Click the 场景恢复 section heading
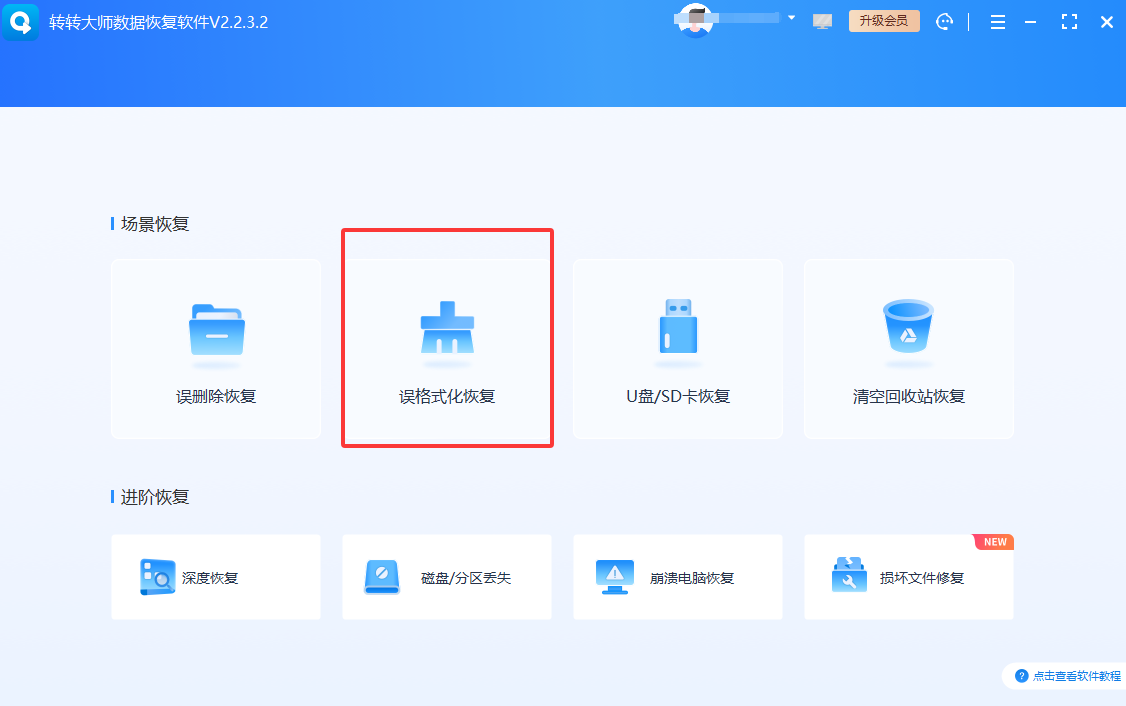 coord(154,224)
